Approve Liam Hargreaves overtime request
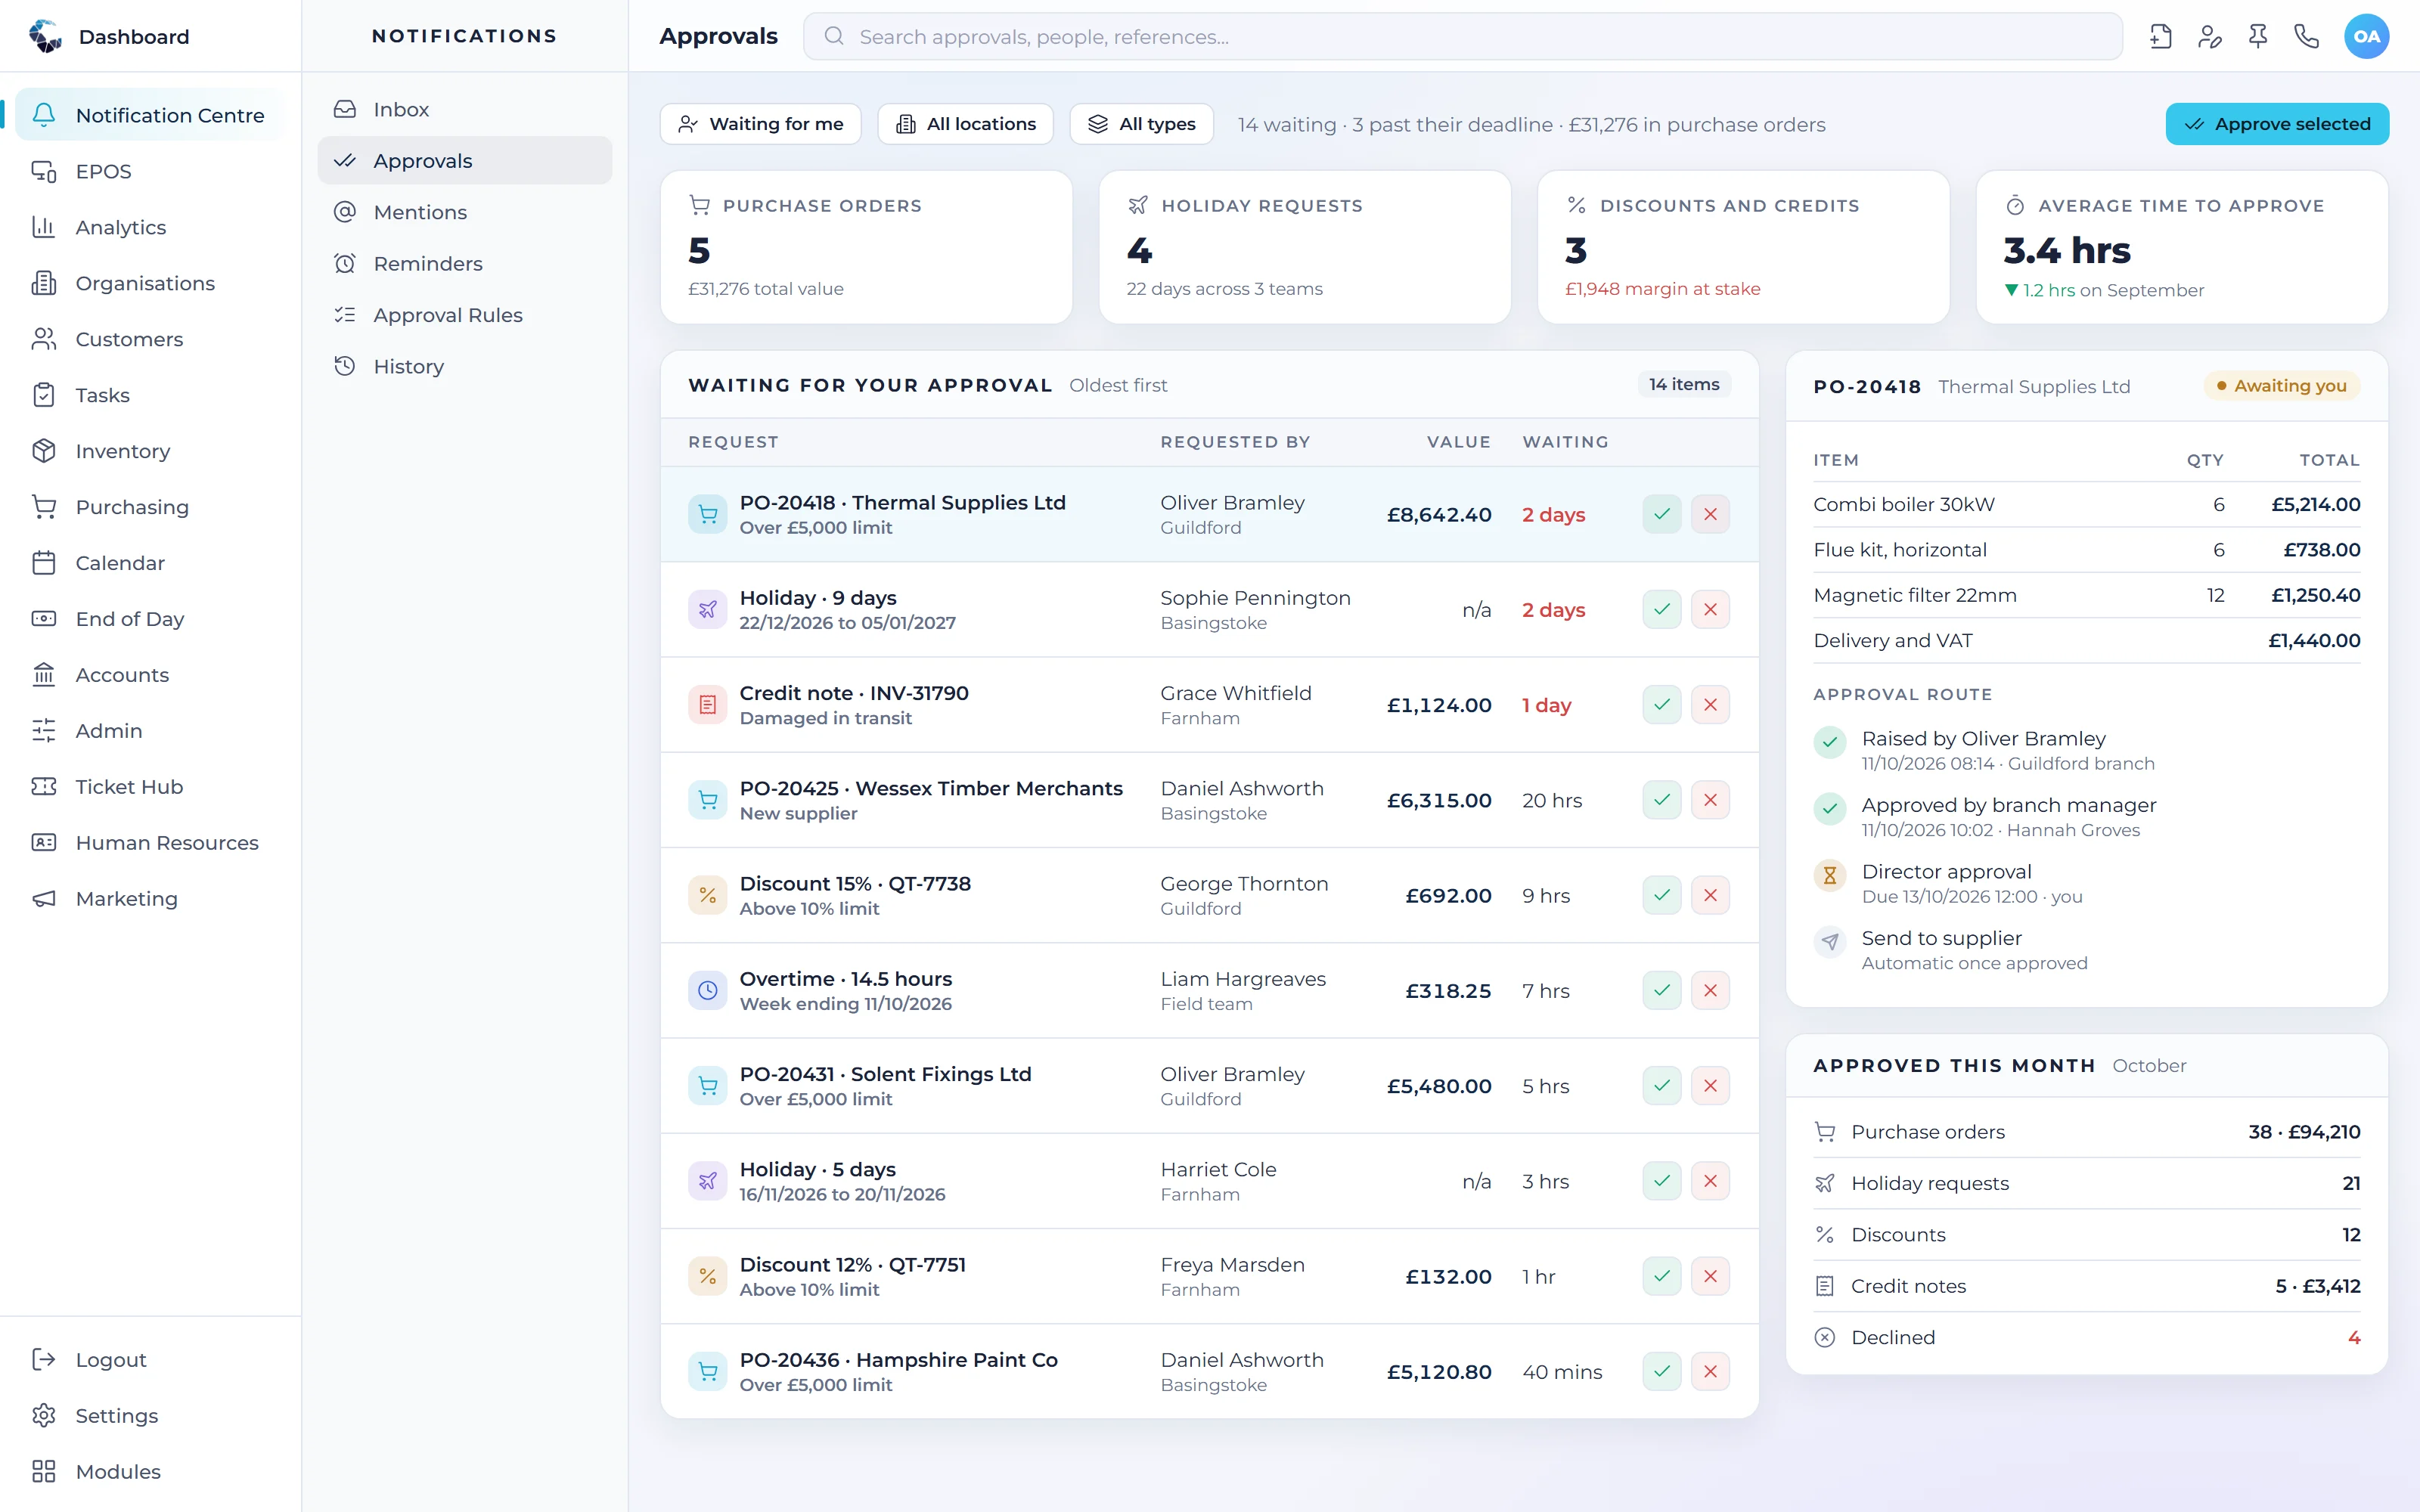The image size is (2420, 1512). (1662, 990)
